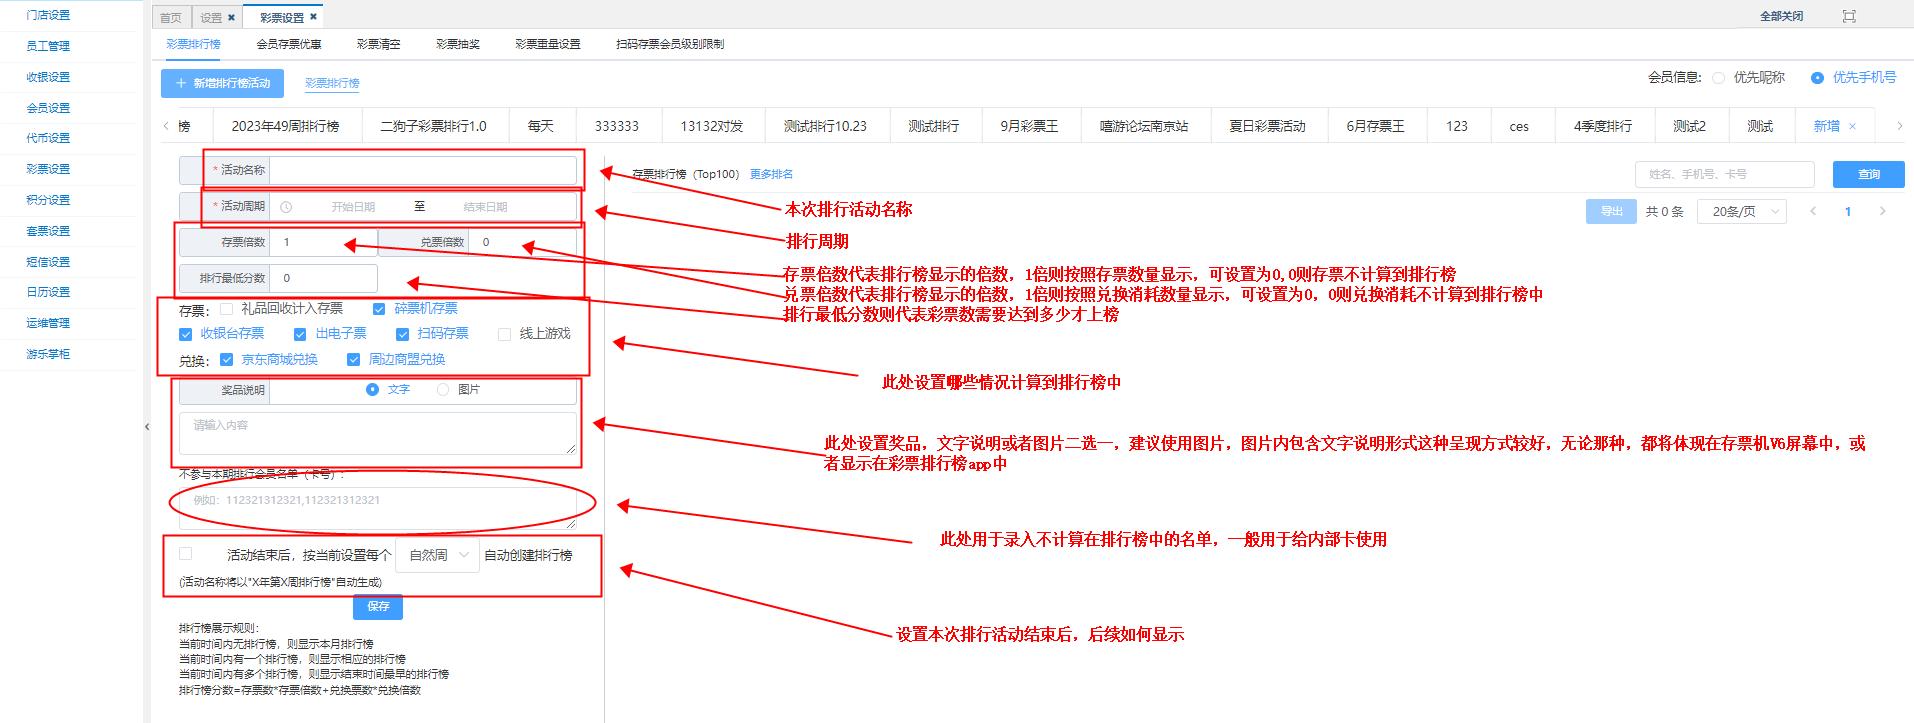
Task: Go to 首页 top tab
Action: [x=171, y=17]
